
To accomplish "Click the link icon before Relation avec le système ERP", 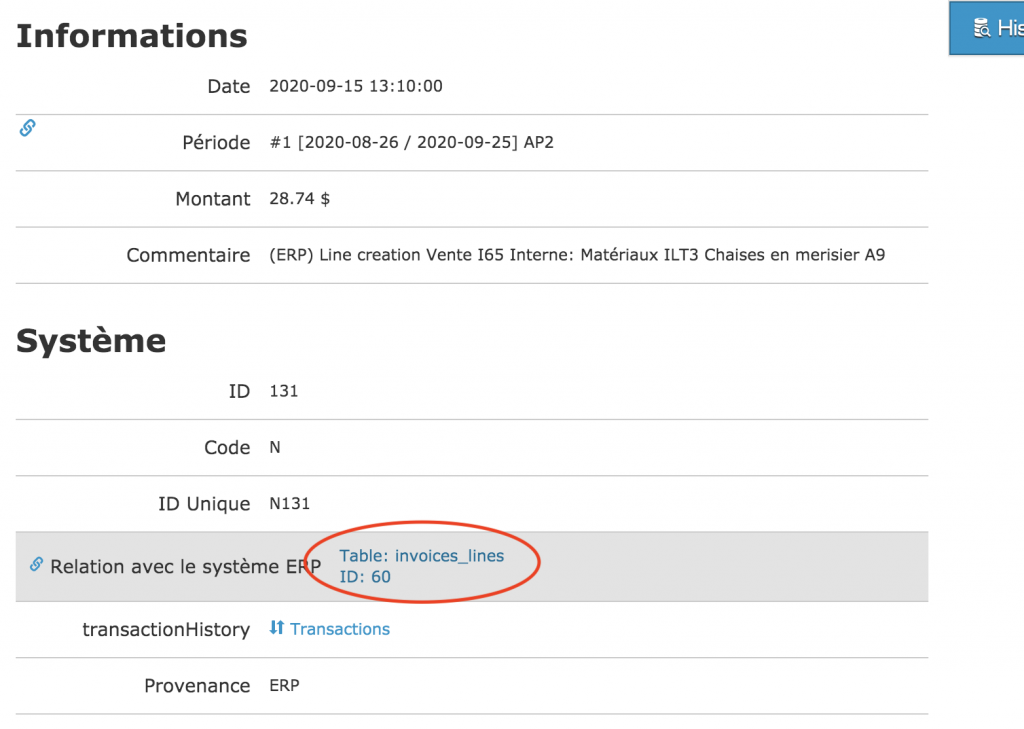I will 36,565.
